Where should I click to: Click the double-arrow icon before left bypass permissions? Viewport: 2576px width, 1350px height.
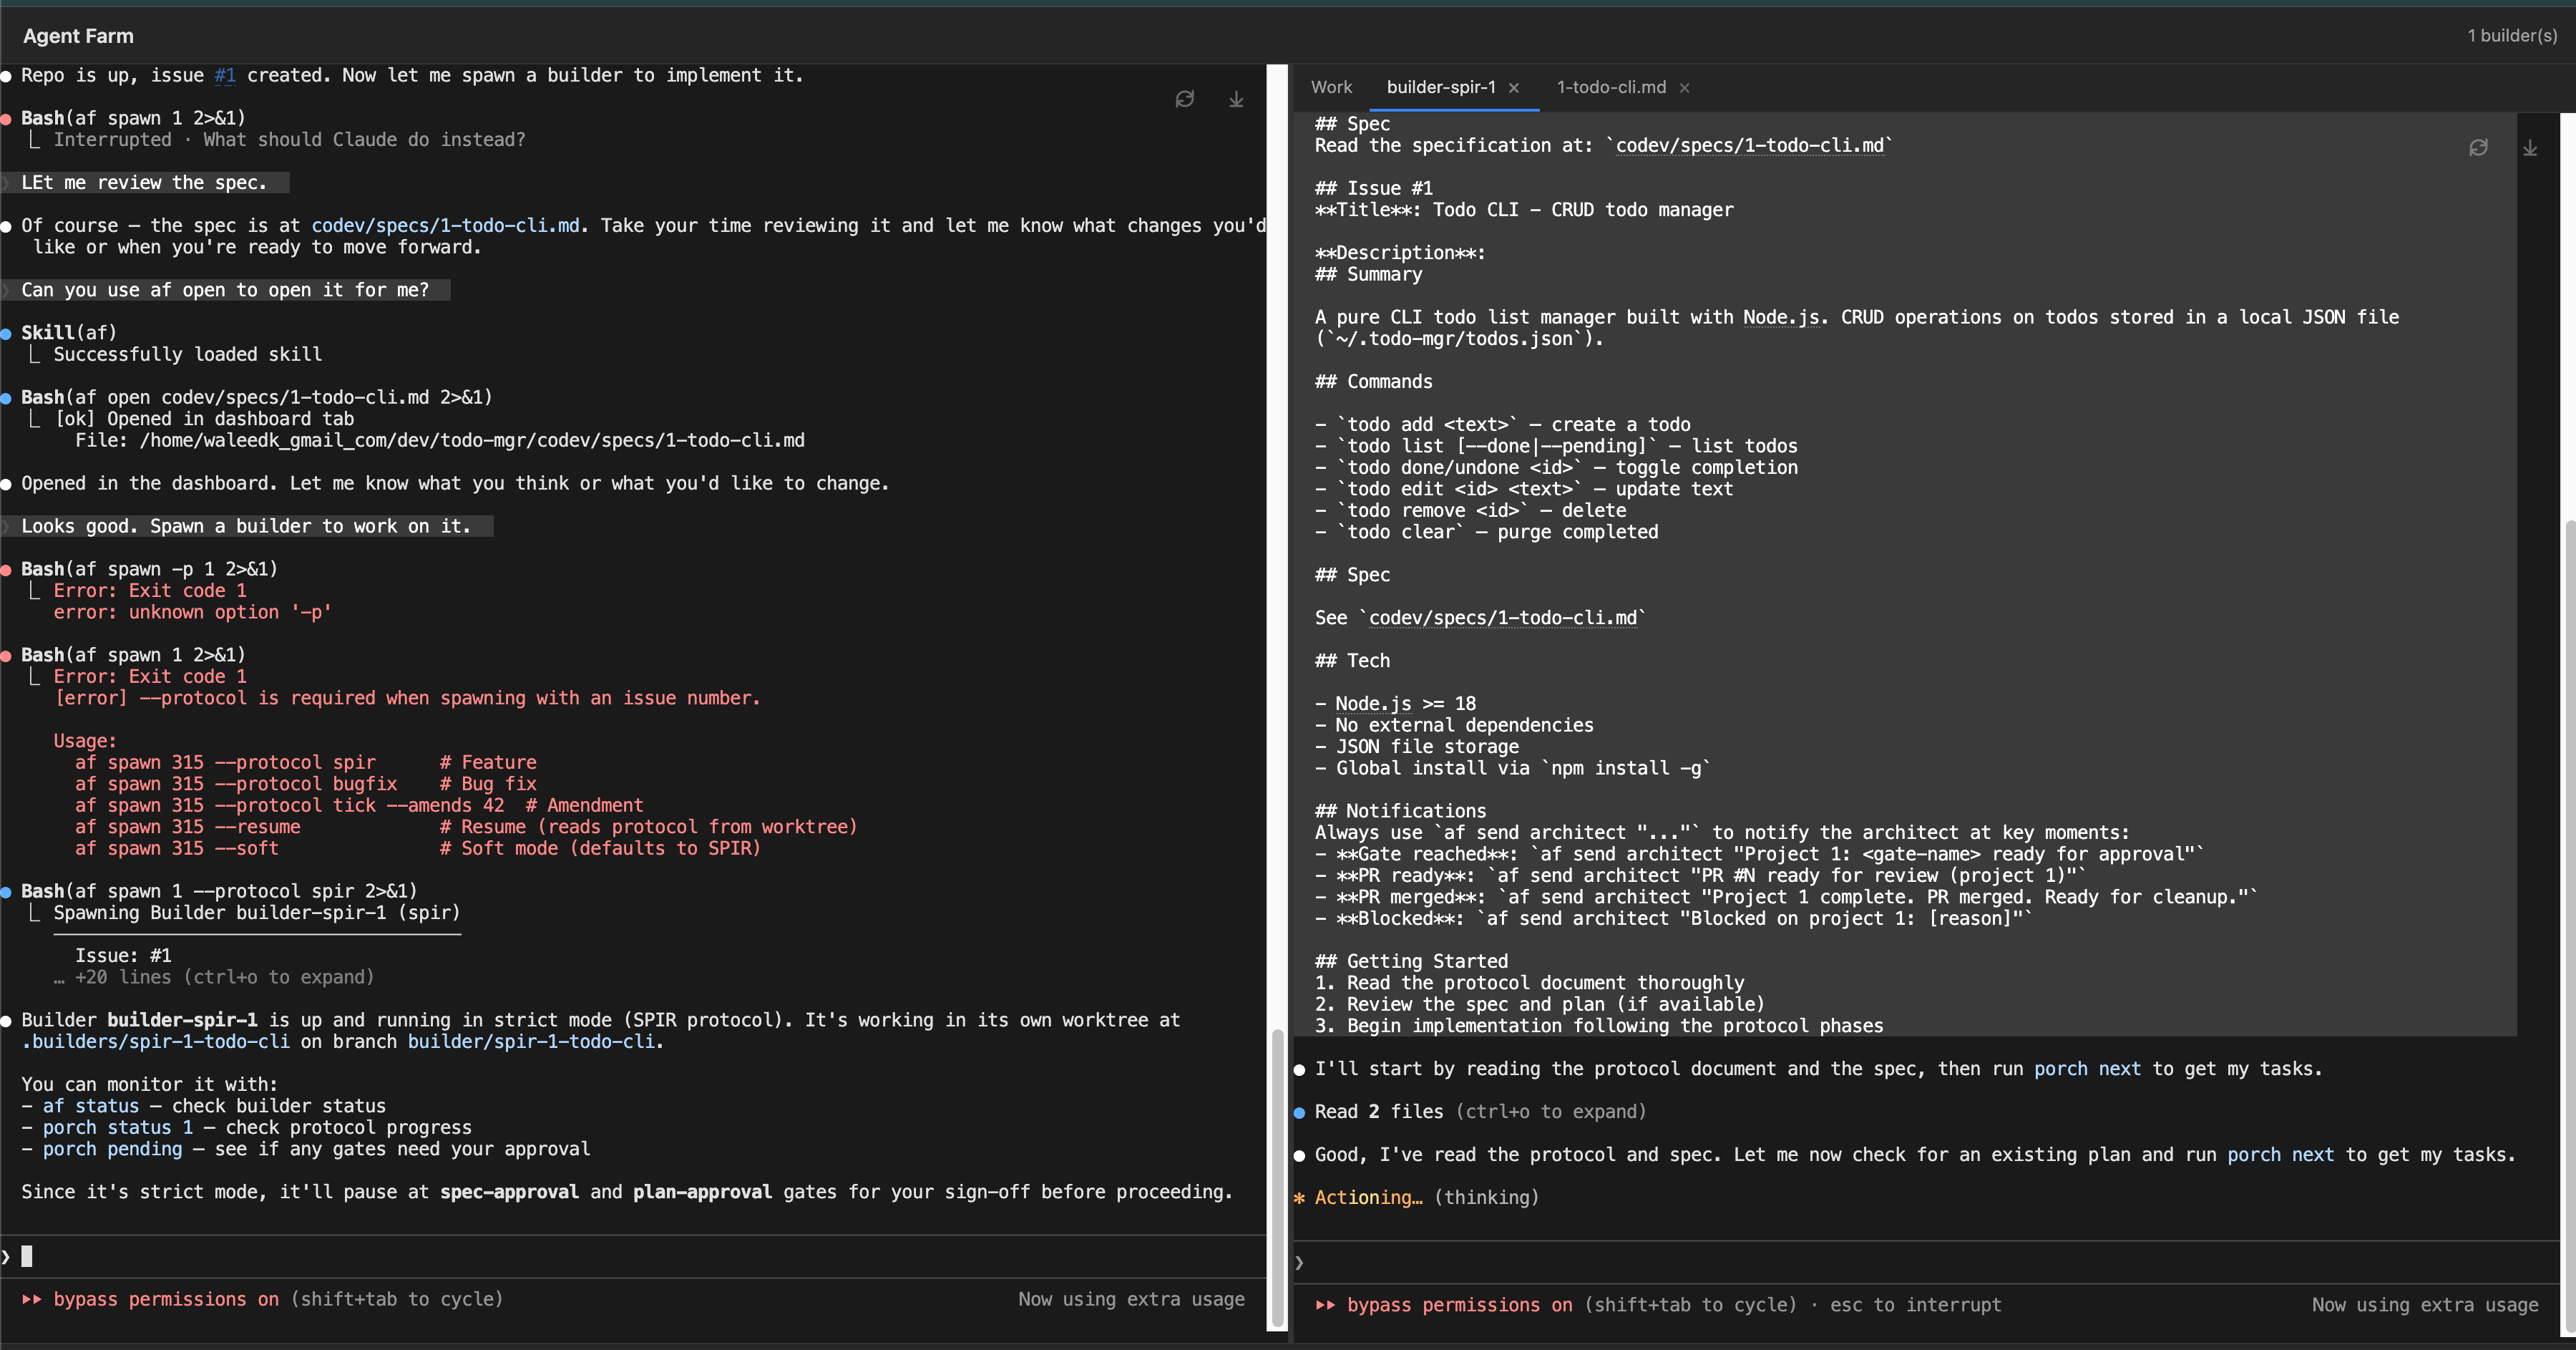(x=33, y=1300)
